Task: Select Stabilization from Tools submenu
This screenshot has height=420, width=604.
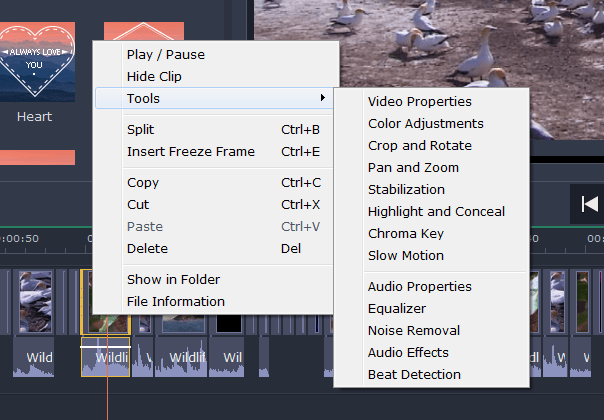Action: (406, 189)
